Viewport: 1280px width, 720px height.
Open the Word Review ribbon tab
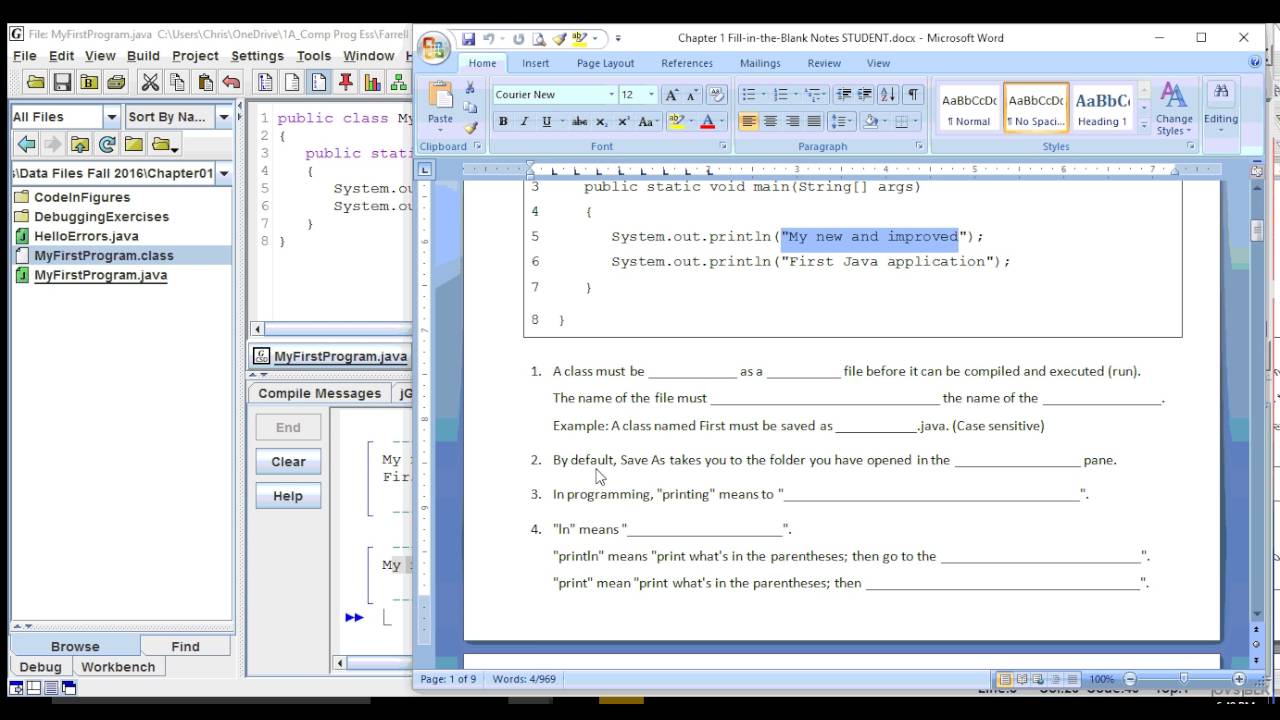point(824,63)
